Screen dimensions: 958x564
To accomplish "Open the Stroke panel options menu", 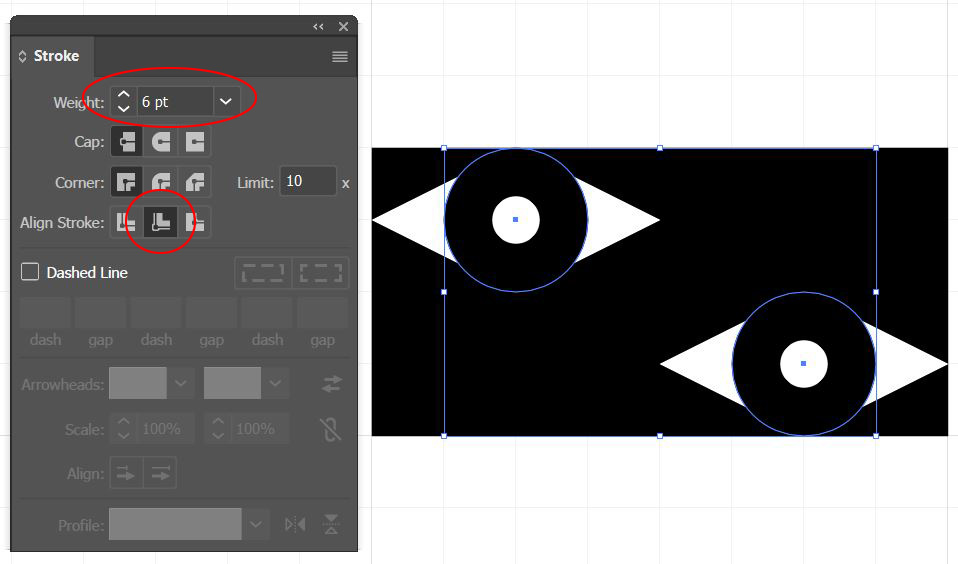I will pos(340,57).
